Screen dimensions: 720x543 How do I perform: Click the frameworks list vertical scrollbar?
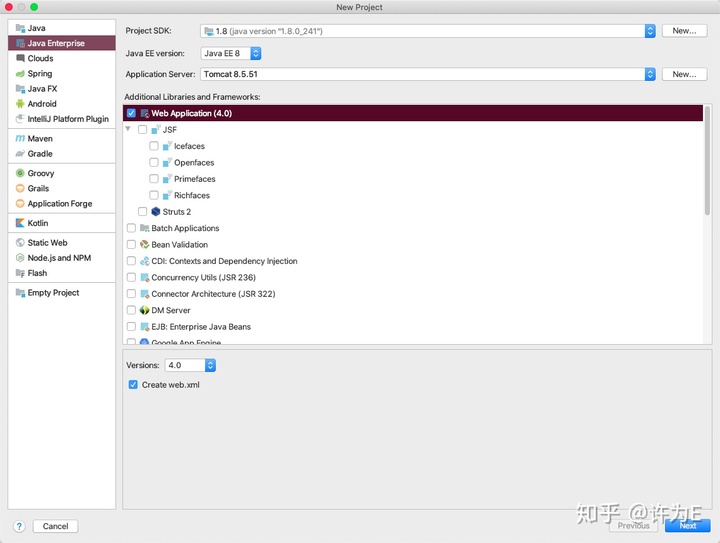click(707, 161)
